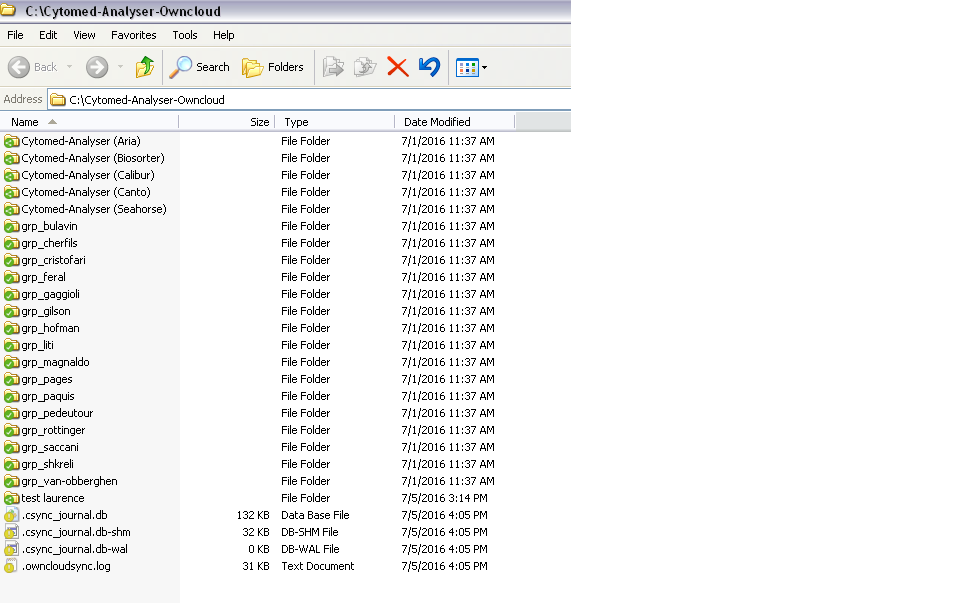960x603 pixels.
Task: Expand the Back button history arrow
Action: [70, 67]
